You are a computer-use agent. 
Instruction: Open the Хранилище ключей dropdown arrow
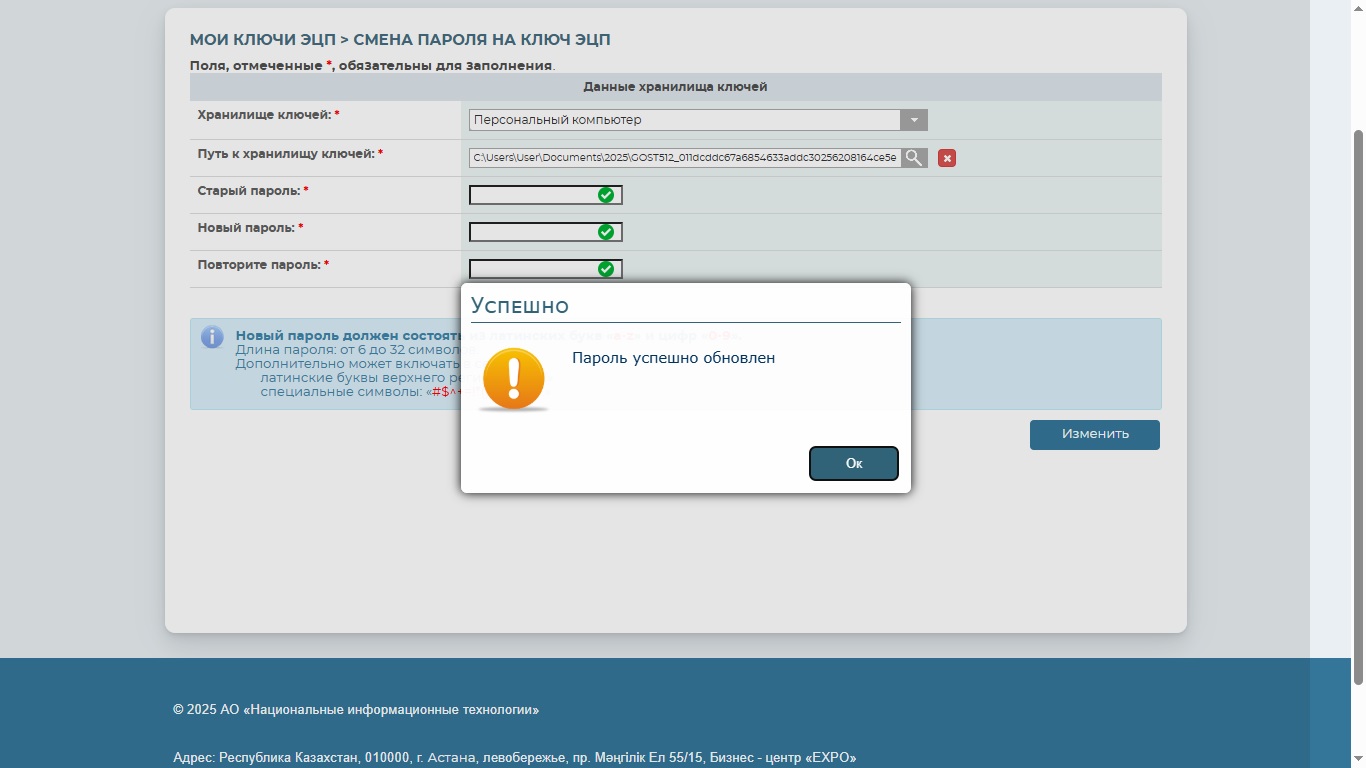click(x=913, y=120)
